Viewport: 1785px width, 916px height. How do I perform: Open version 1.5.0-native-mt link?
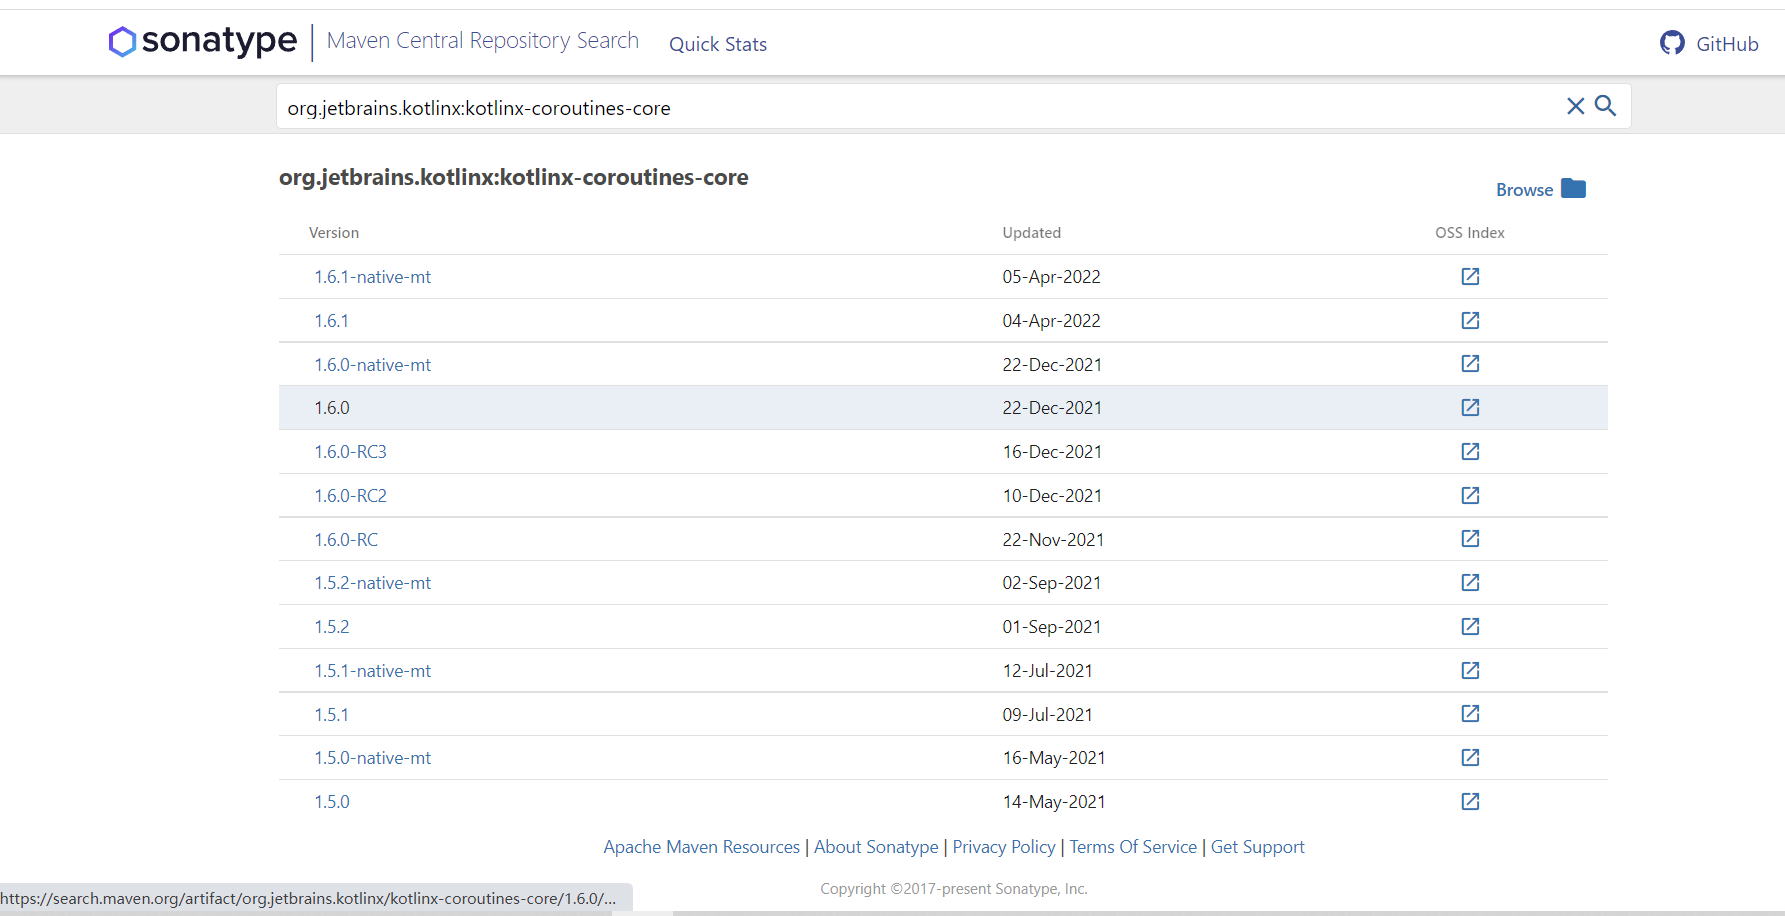tap(372, 758)
